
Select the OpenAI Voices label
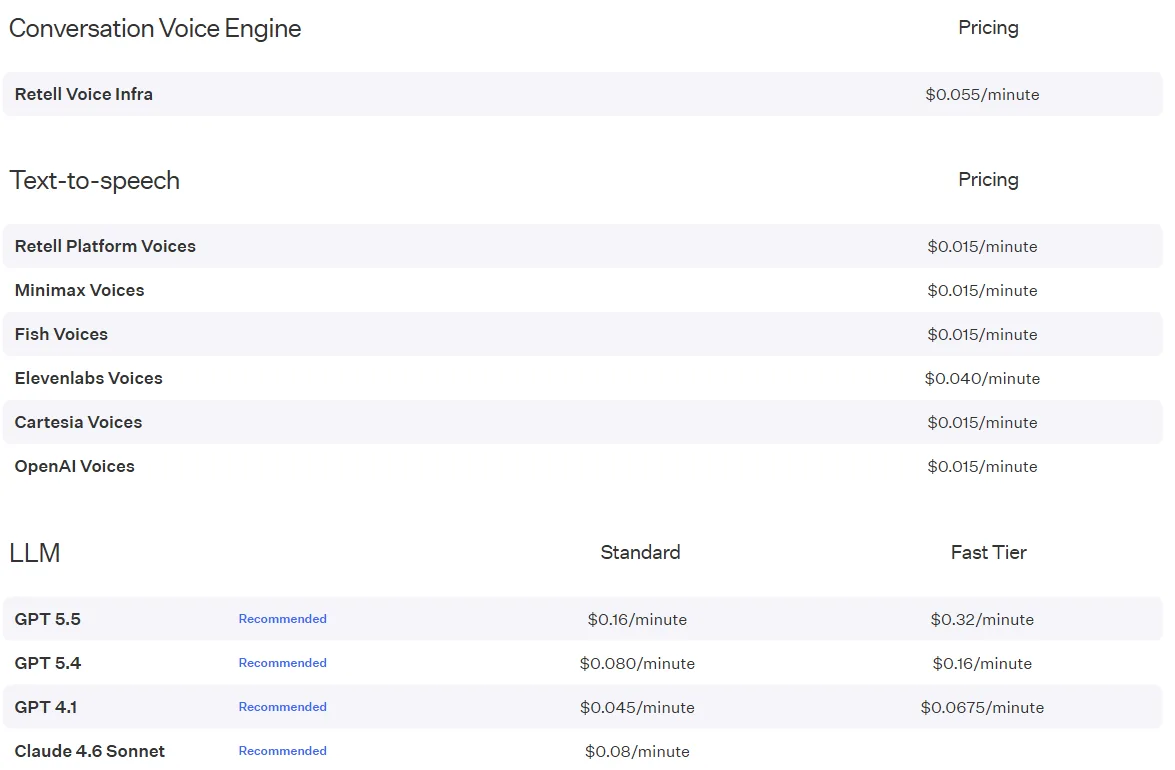pos(75,467)
